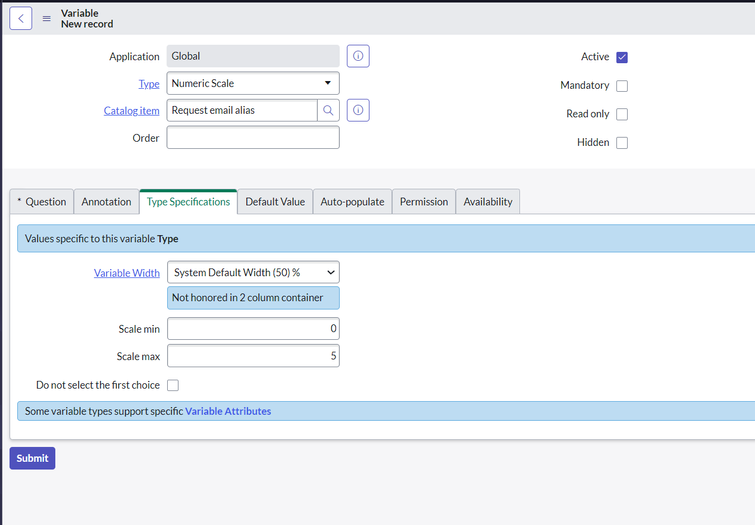This screenshot has height=525, width=755.
Task: Enable the Mandatory checkbox
Action: tap(622, 86)
